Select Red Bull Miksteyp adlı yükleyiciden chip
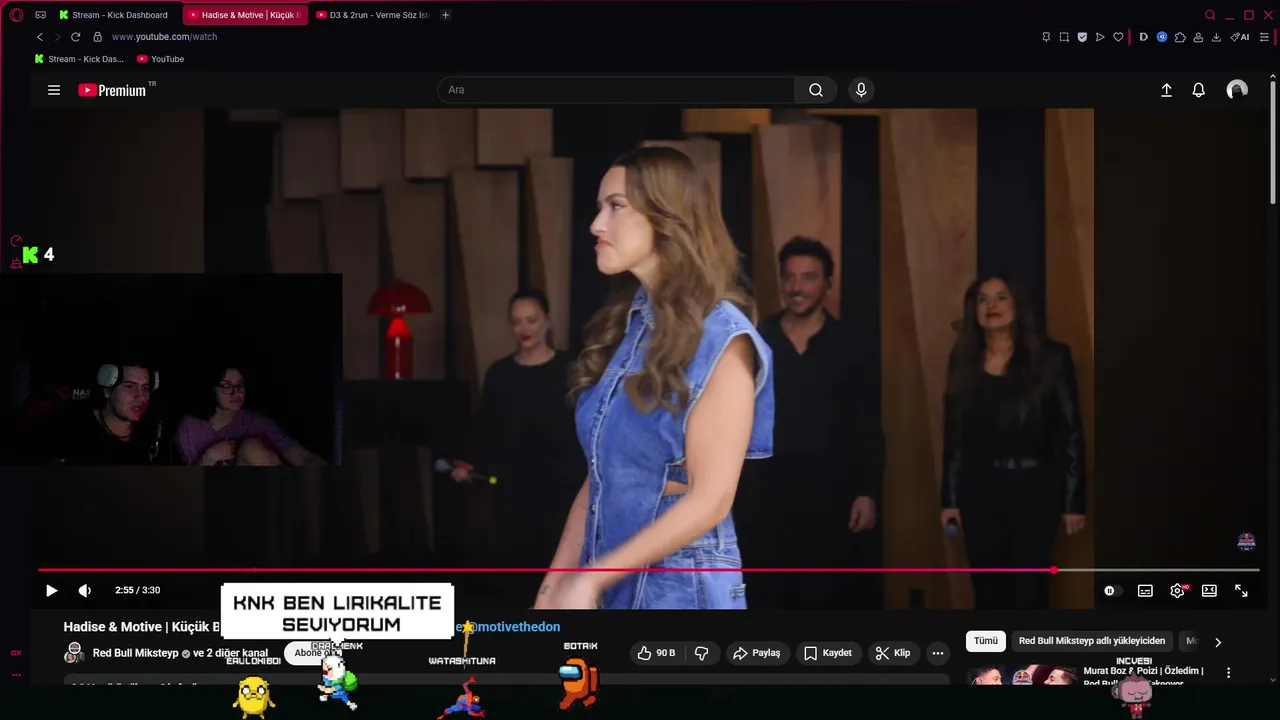Image resolution: width=1280 pixels, height=720 pixels. (1092, 641)
